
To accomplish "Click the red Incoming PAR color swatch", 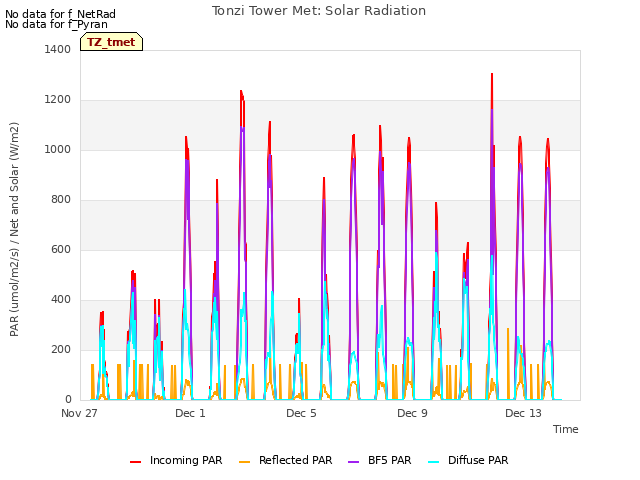I will (x=136, y=462).
